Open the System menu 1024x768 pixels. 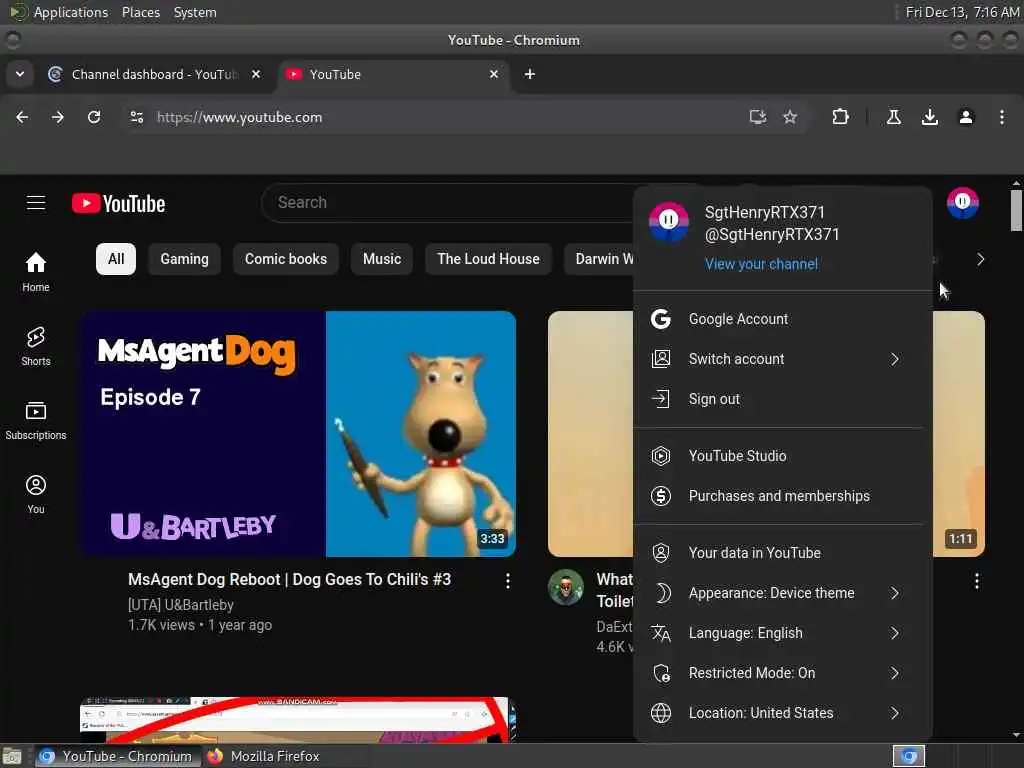[x=195, y=12]
